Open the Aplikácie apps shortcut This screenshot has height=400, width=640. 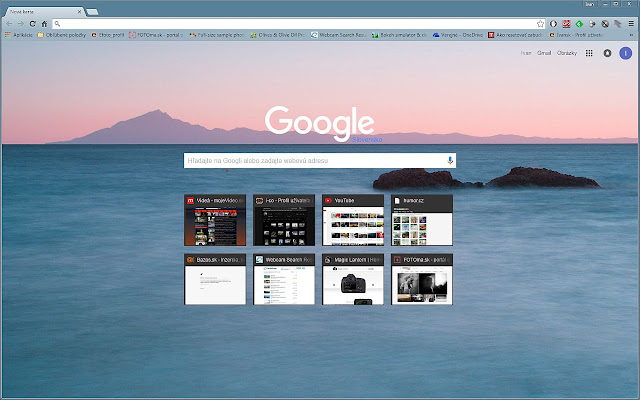19,35
